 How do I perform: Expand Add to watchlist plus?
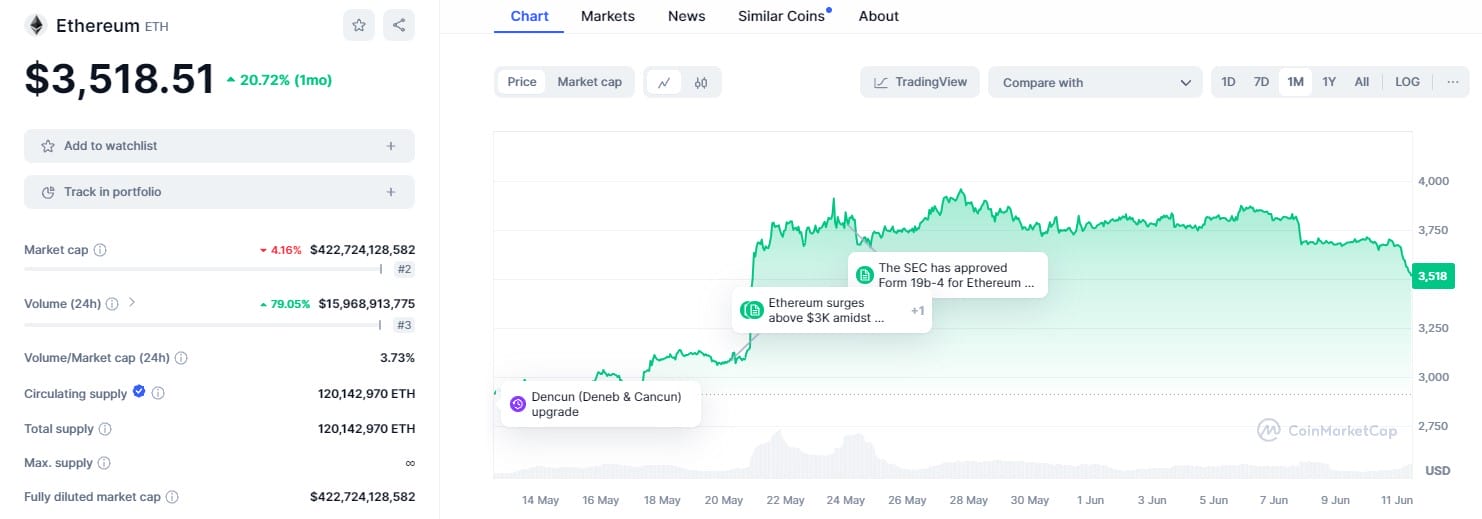click(390, 146)
